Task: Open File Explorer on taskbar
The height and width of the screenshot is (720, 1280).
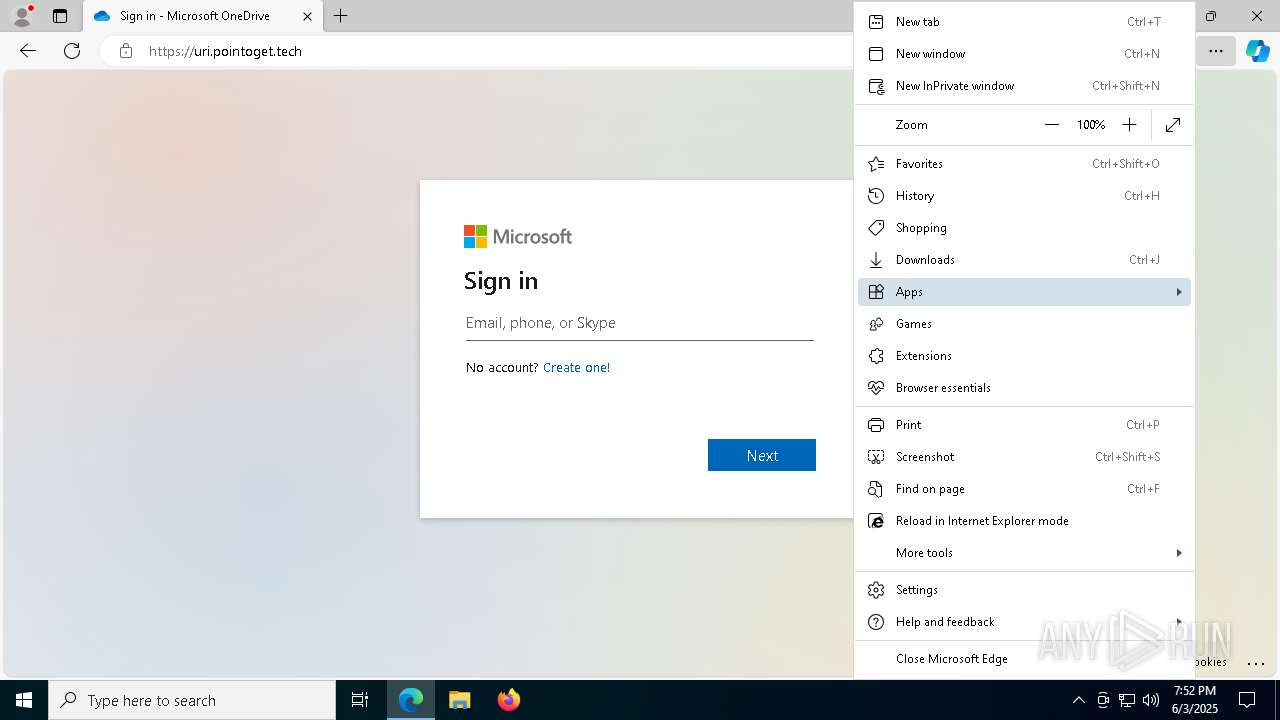Action: coord(460,700)
